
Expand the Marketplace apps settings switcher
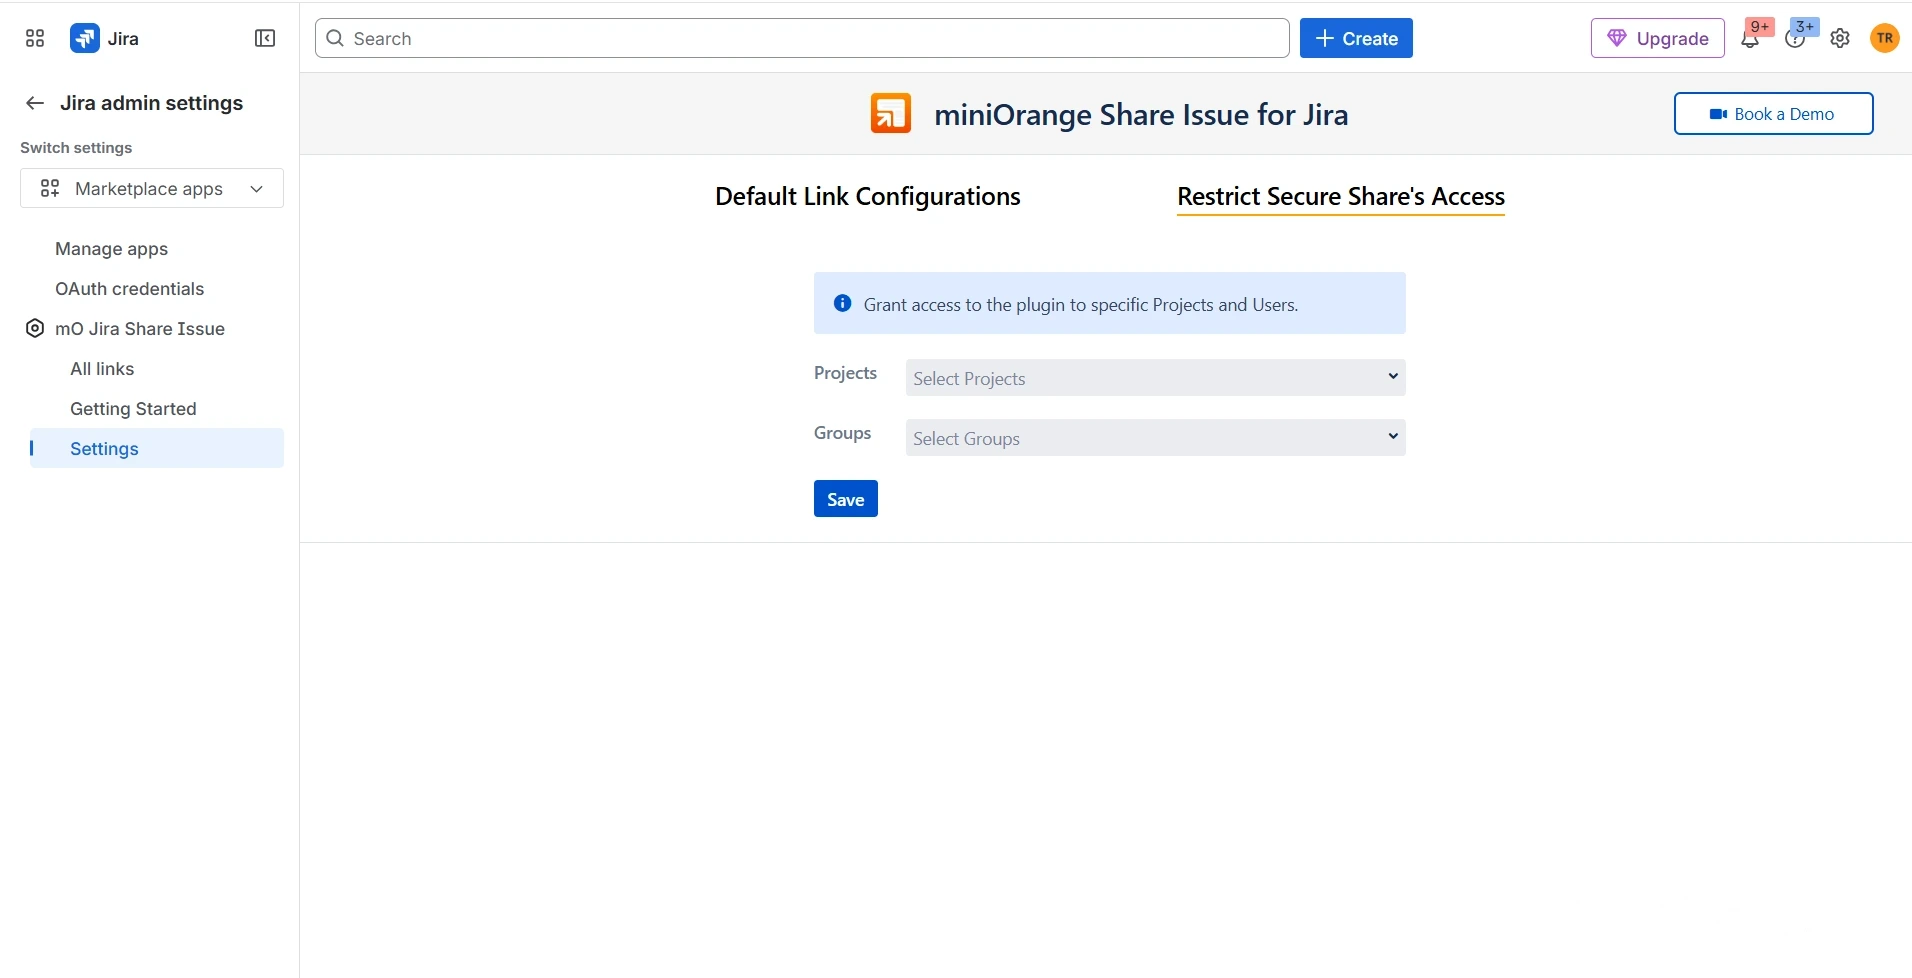pos(152,188)
